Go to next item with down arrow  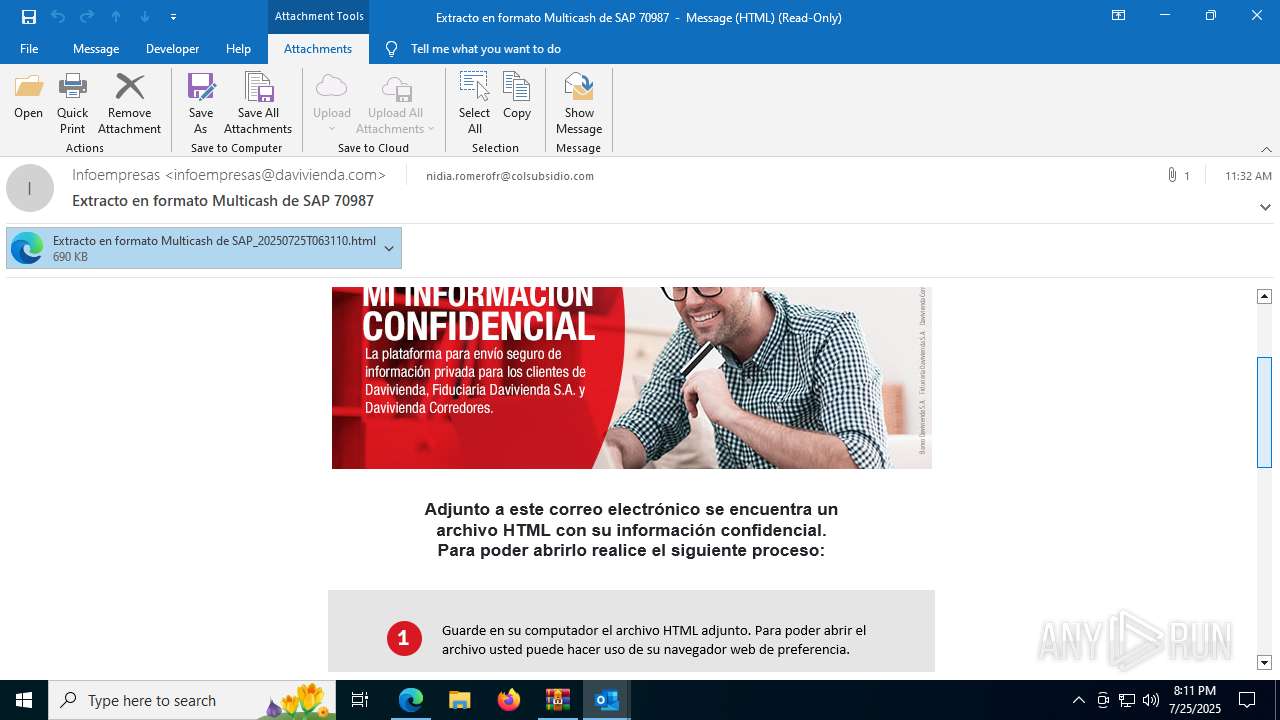tap(145, 17)
